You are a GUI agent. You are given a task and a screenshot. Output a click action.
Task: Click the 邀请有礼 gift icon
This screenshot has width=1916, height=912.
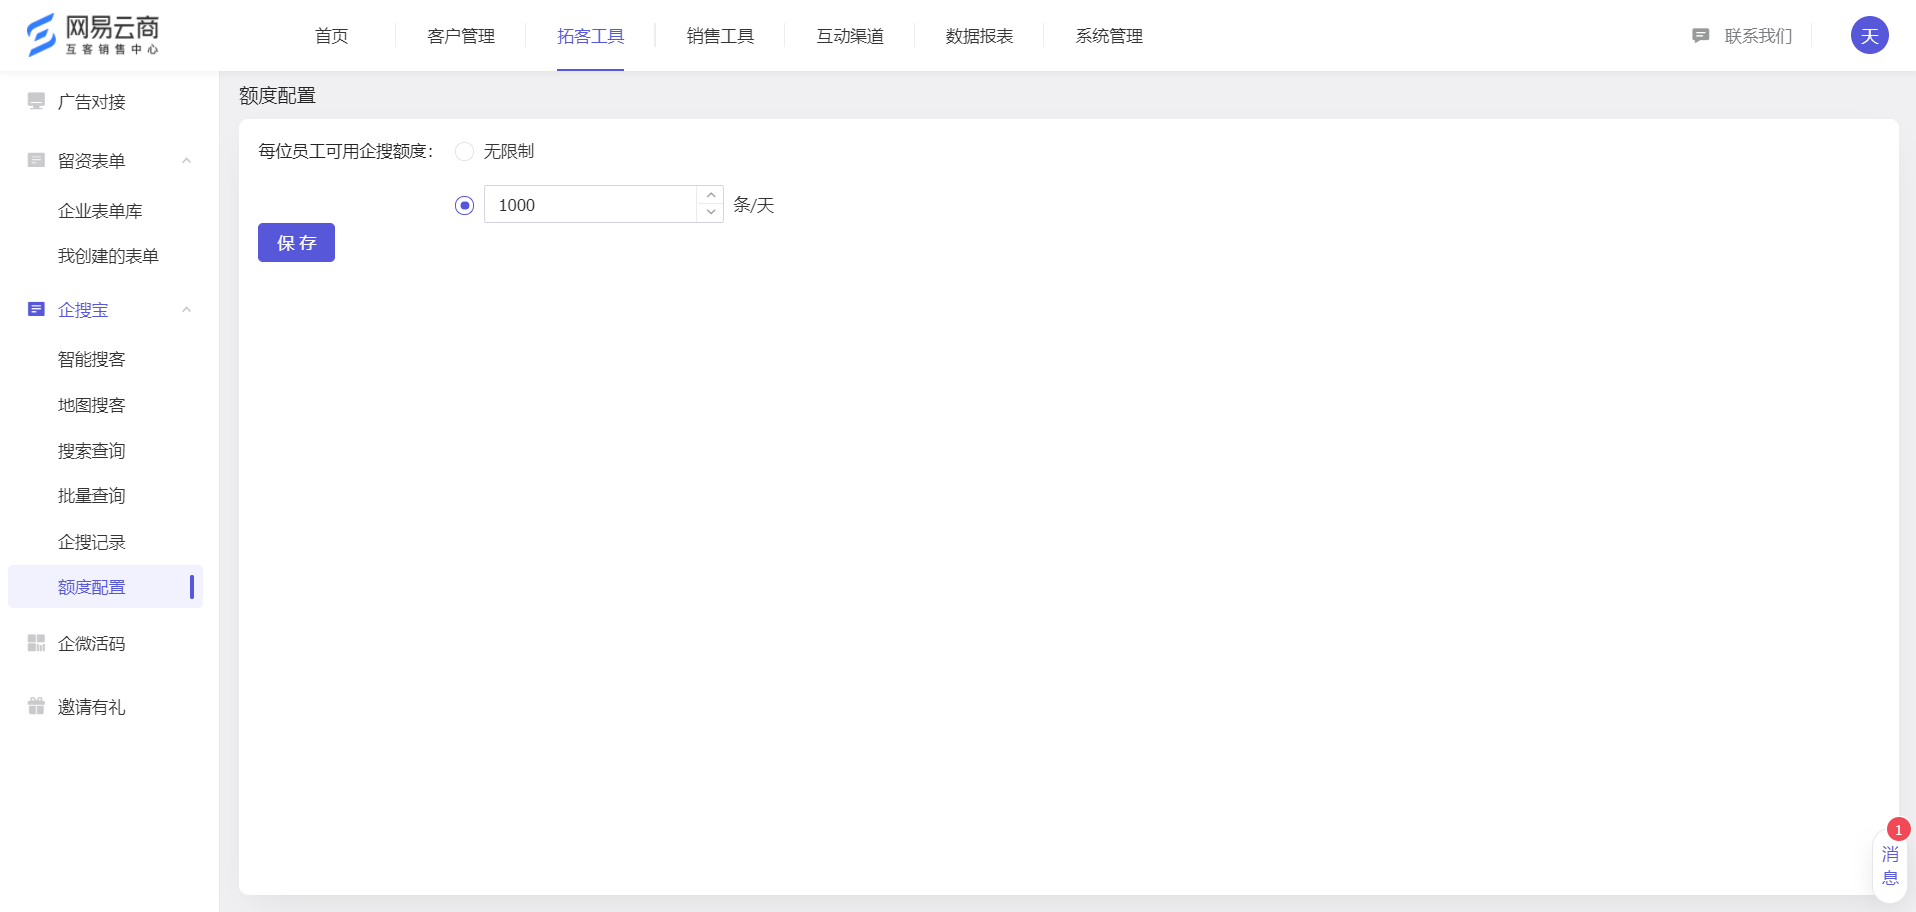pyautogui.click(x=36, y=706)
